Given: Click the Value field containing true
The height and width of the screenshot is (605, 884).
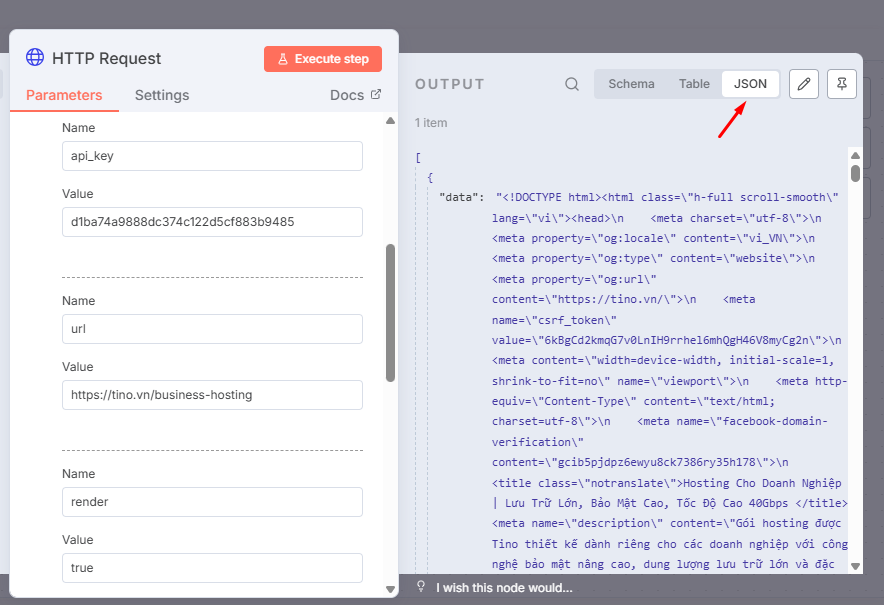Looking at the screenshot, I should 212,568.
